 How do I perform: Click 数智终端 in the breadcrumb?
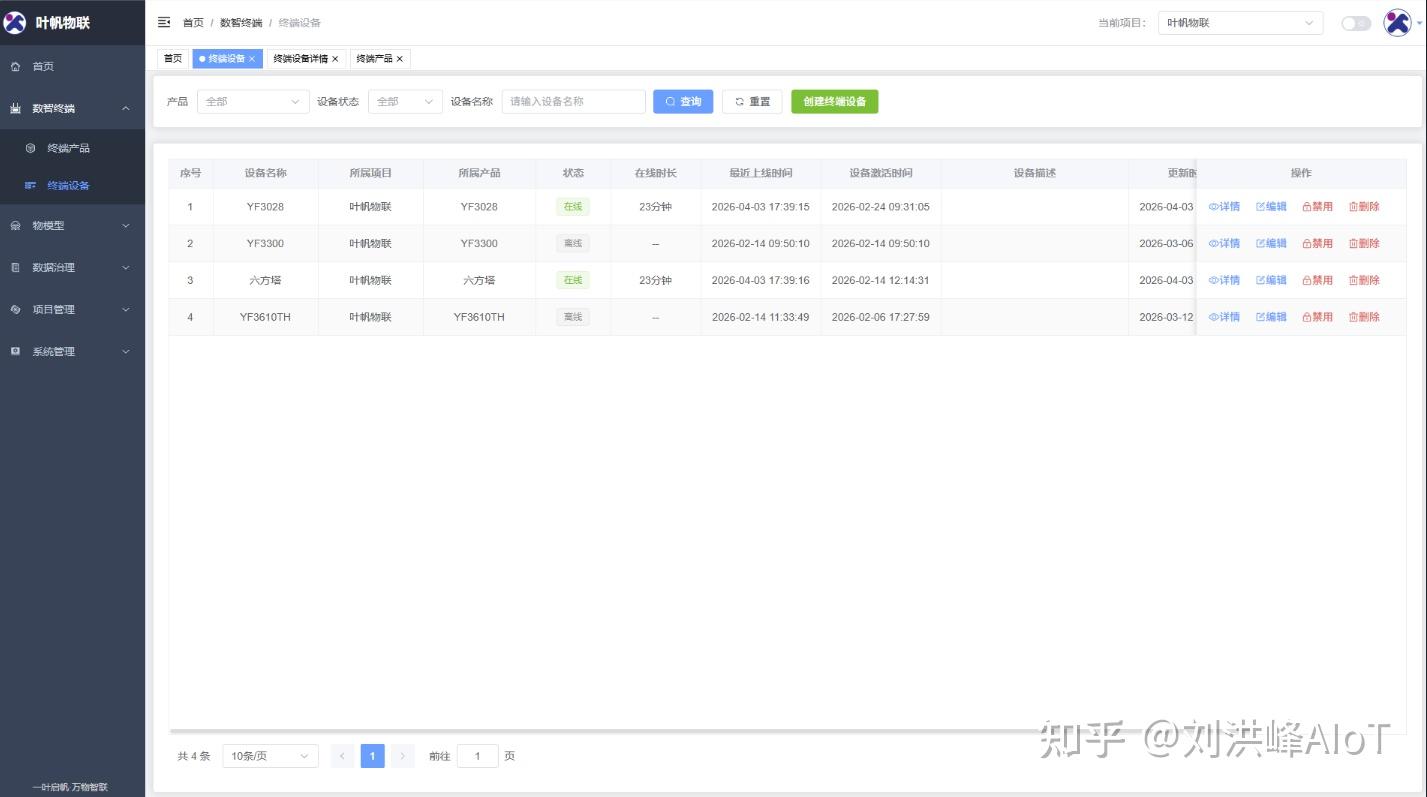(x=241, y=23)
